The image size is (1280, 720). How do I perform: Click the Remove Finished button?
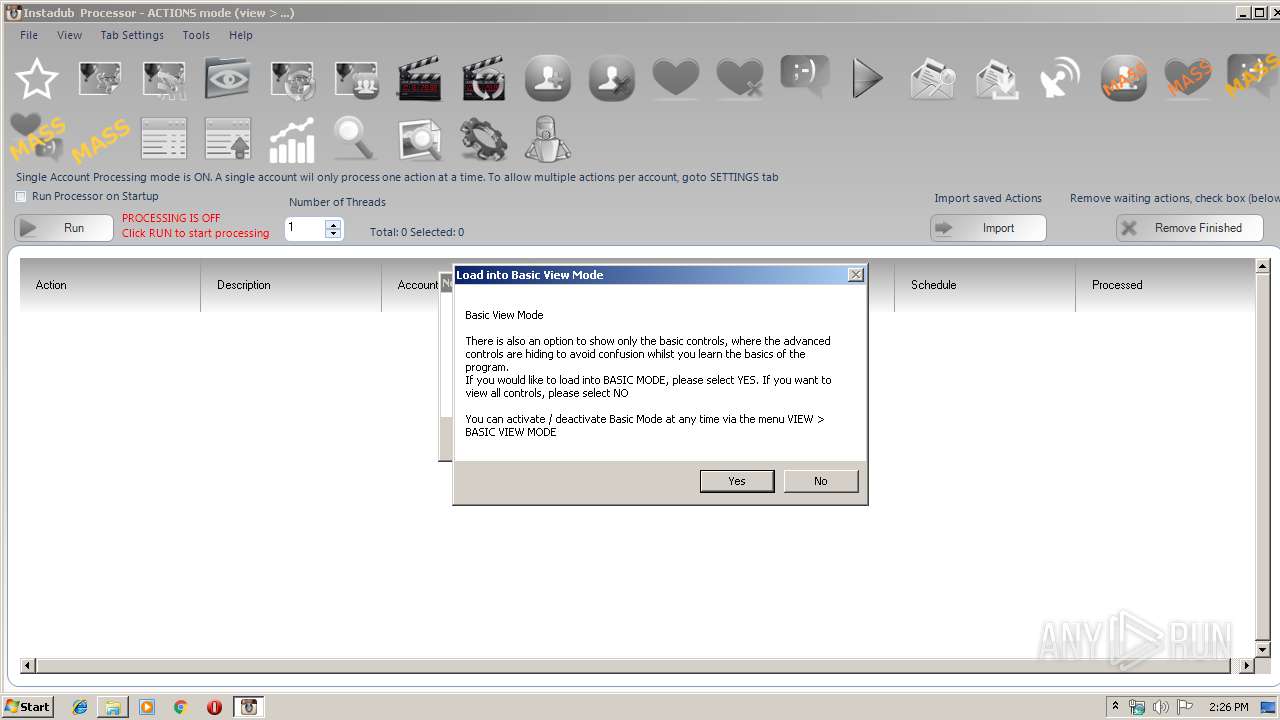[1190, 228]
